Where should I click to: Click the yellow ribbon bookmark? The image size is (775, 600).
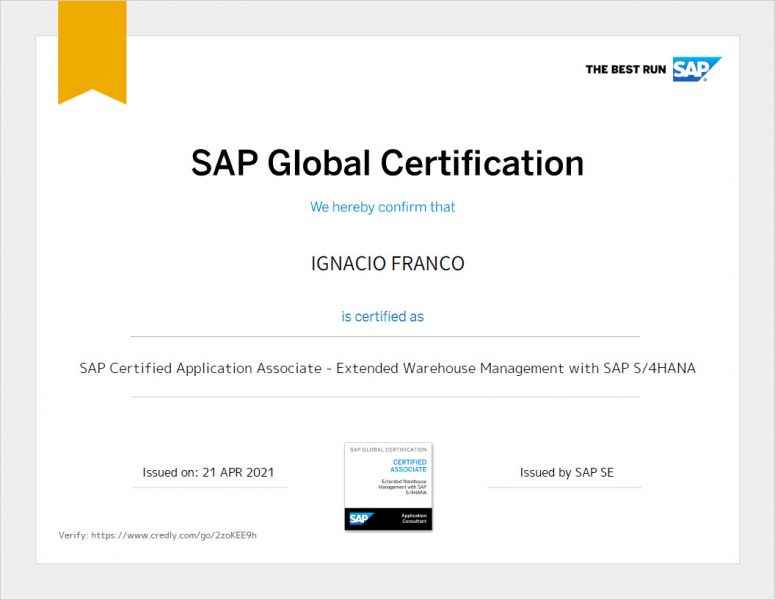tap(92, 50)
